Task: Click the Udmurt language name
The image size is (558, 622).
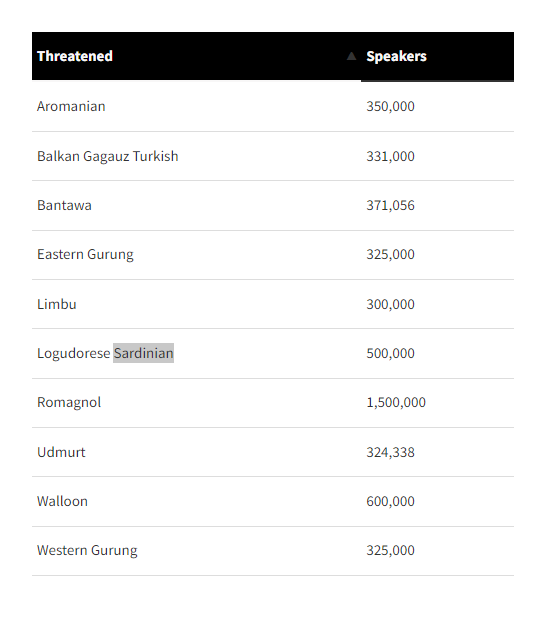Action: coord(61,452)
